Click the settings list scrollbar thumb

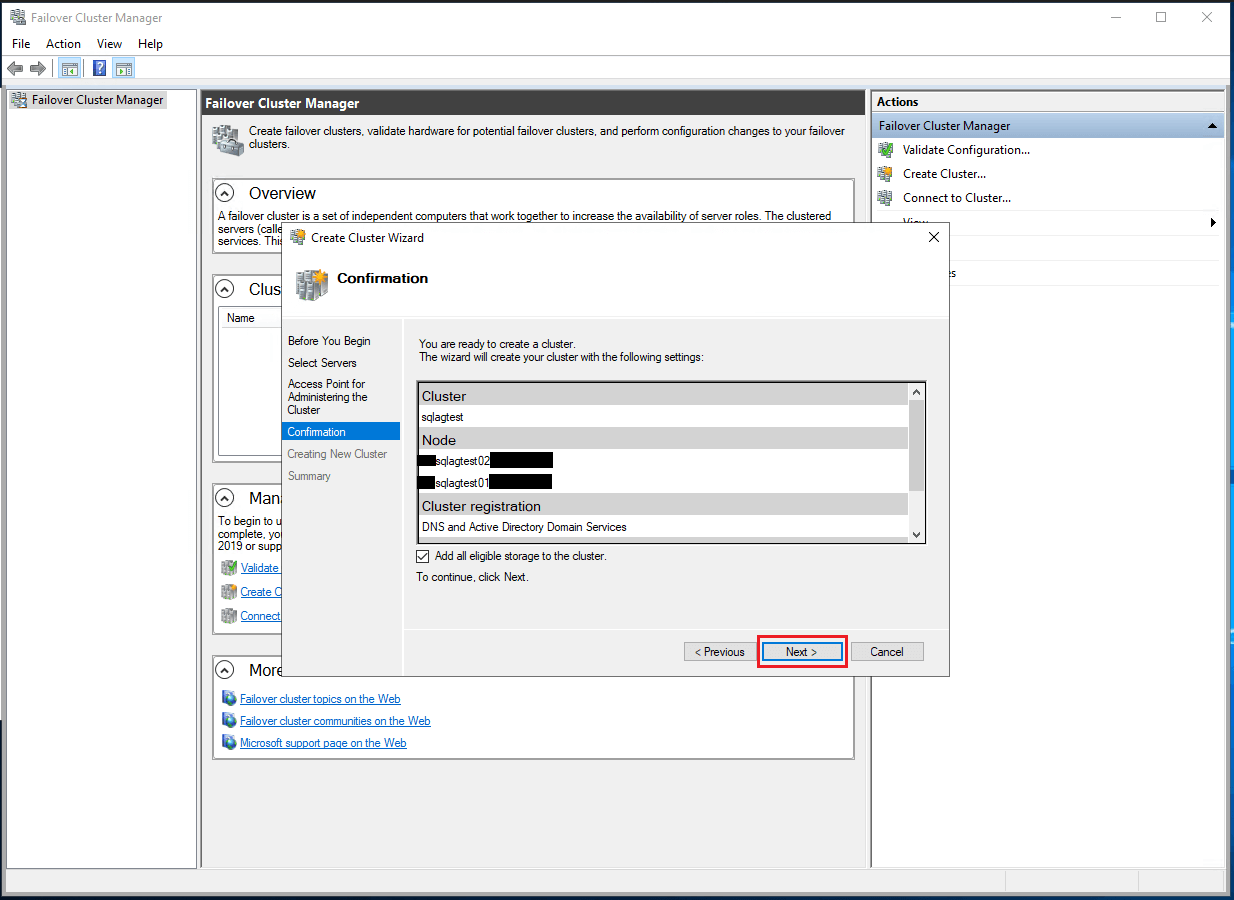[916, 446]
